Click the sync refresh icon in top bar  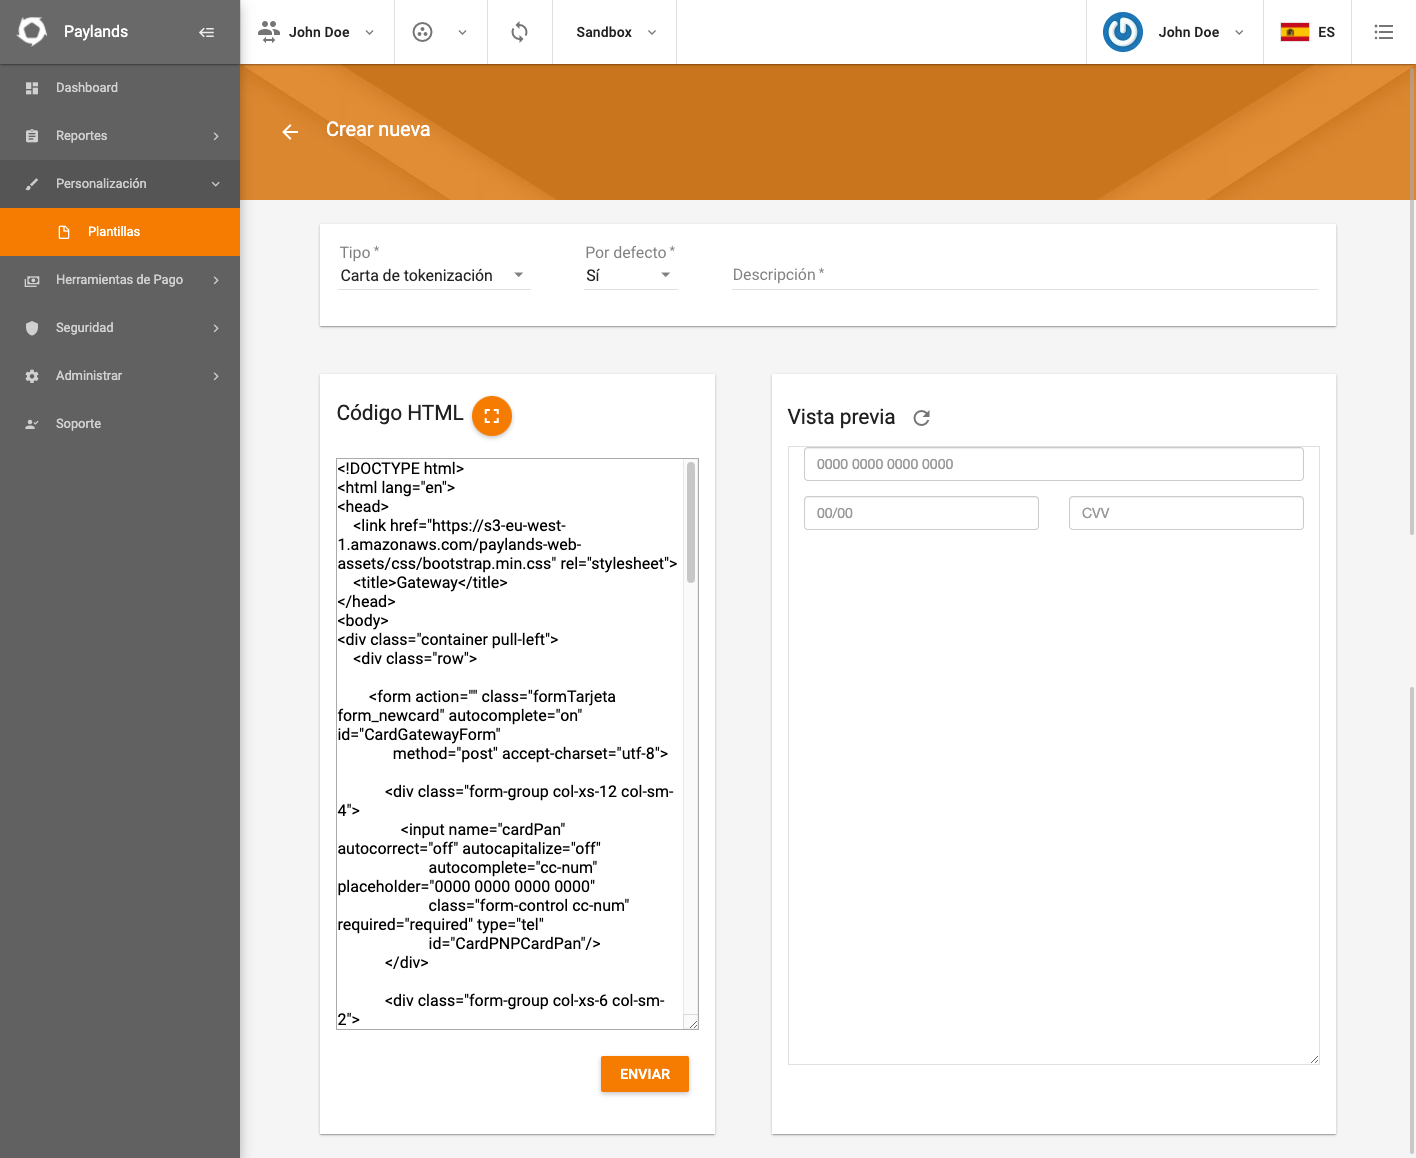tap(519, 32)
